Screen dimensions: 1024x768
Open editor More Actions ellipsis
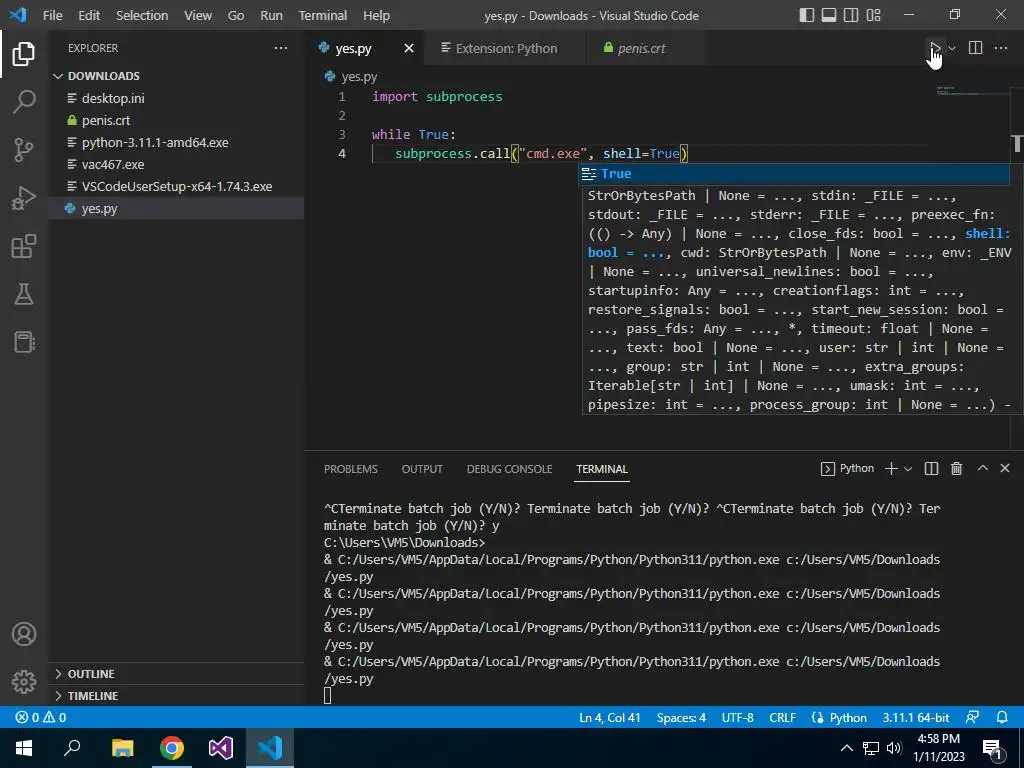(1000, 48)
